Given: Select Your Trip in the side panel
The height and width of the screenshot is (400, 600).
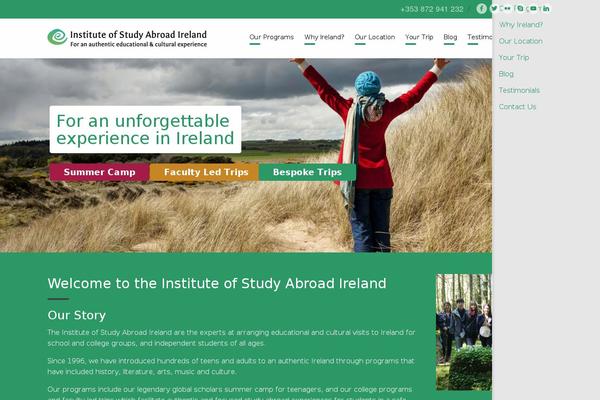Looking at the screenshot, I should 514,58.
